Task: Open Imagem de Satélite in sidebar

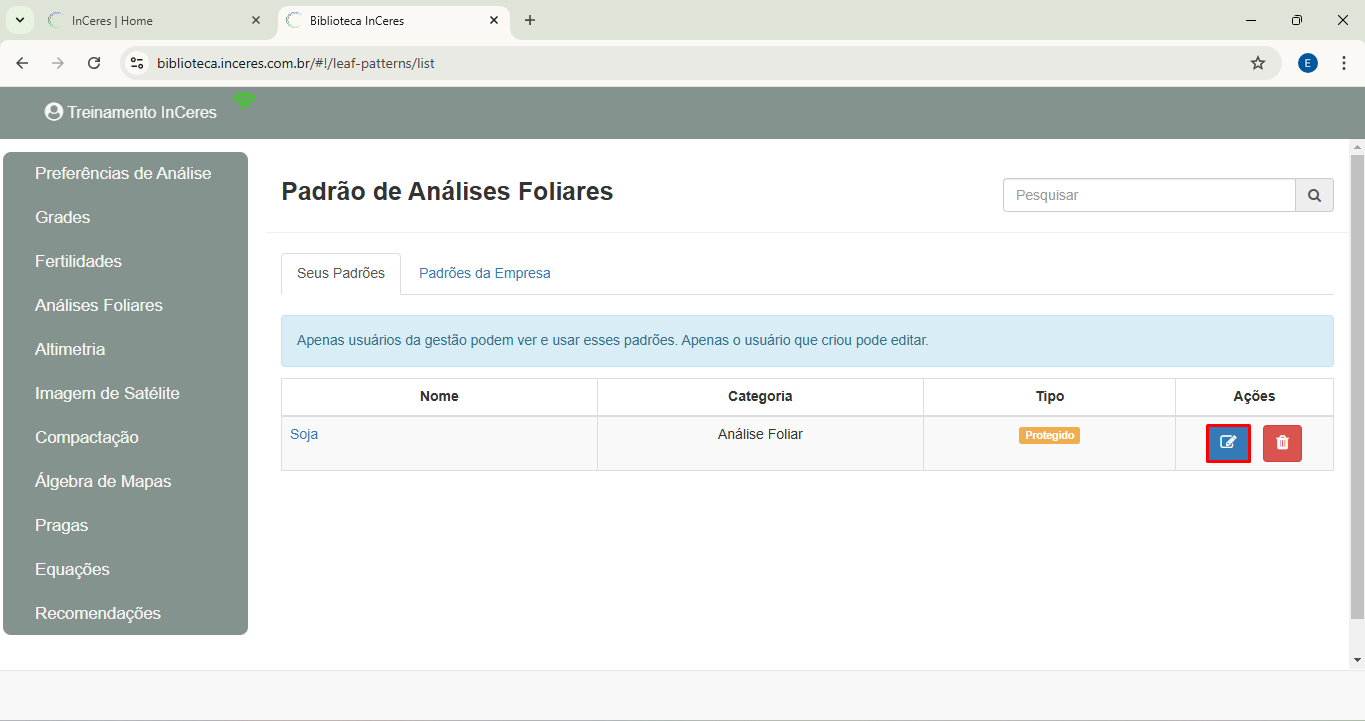Action: (107, 393)
